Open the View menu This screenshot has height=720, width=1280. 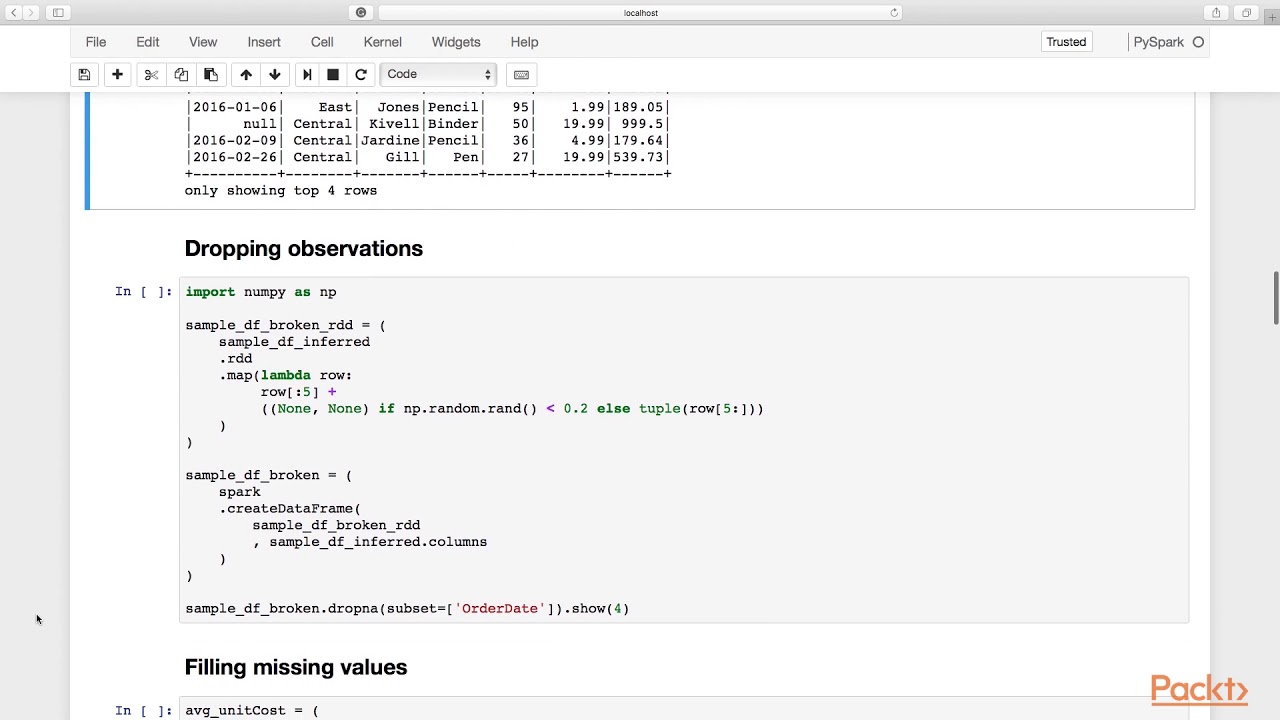[203, 42]
